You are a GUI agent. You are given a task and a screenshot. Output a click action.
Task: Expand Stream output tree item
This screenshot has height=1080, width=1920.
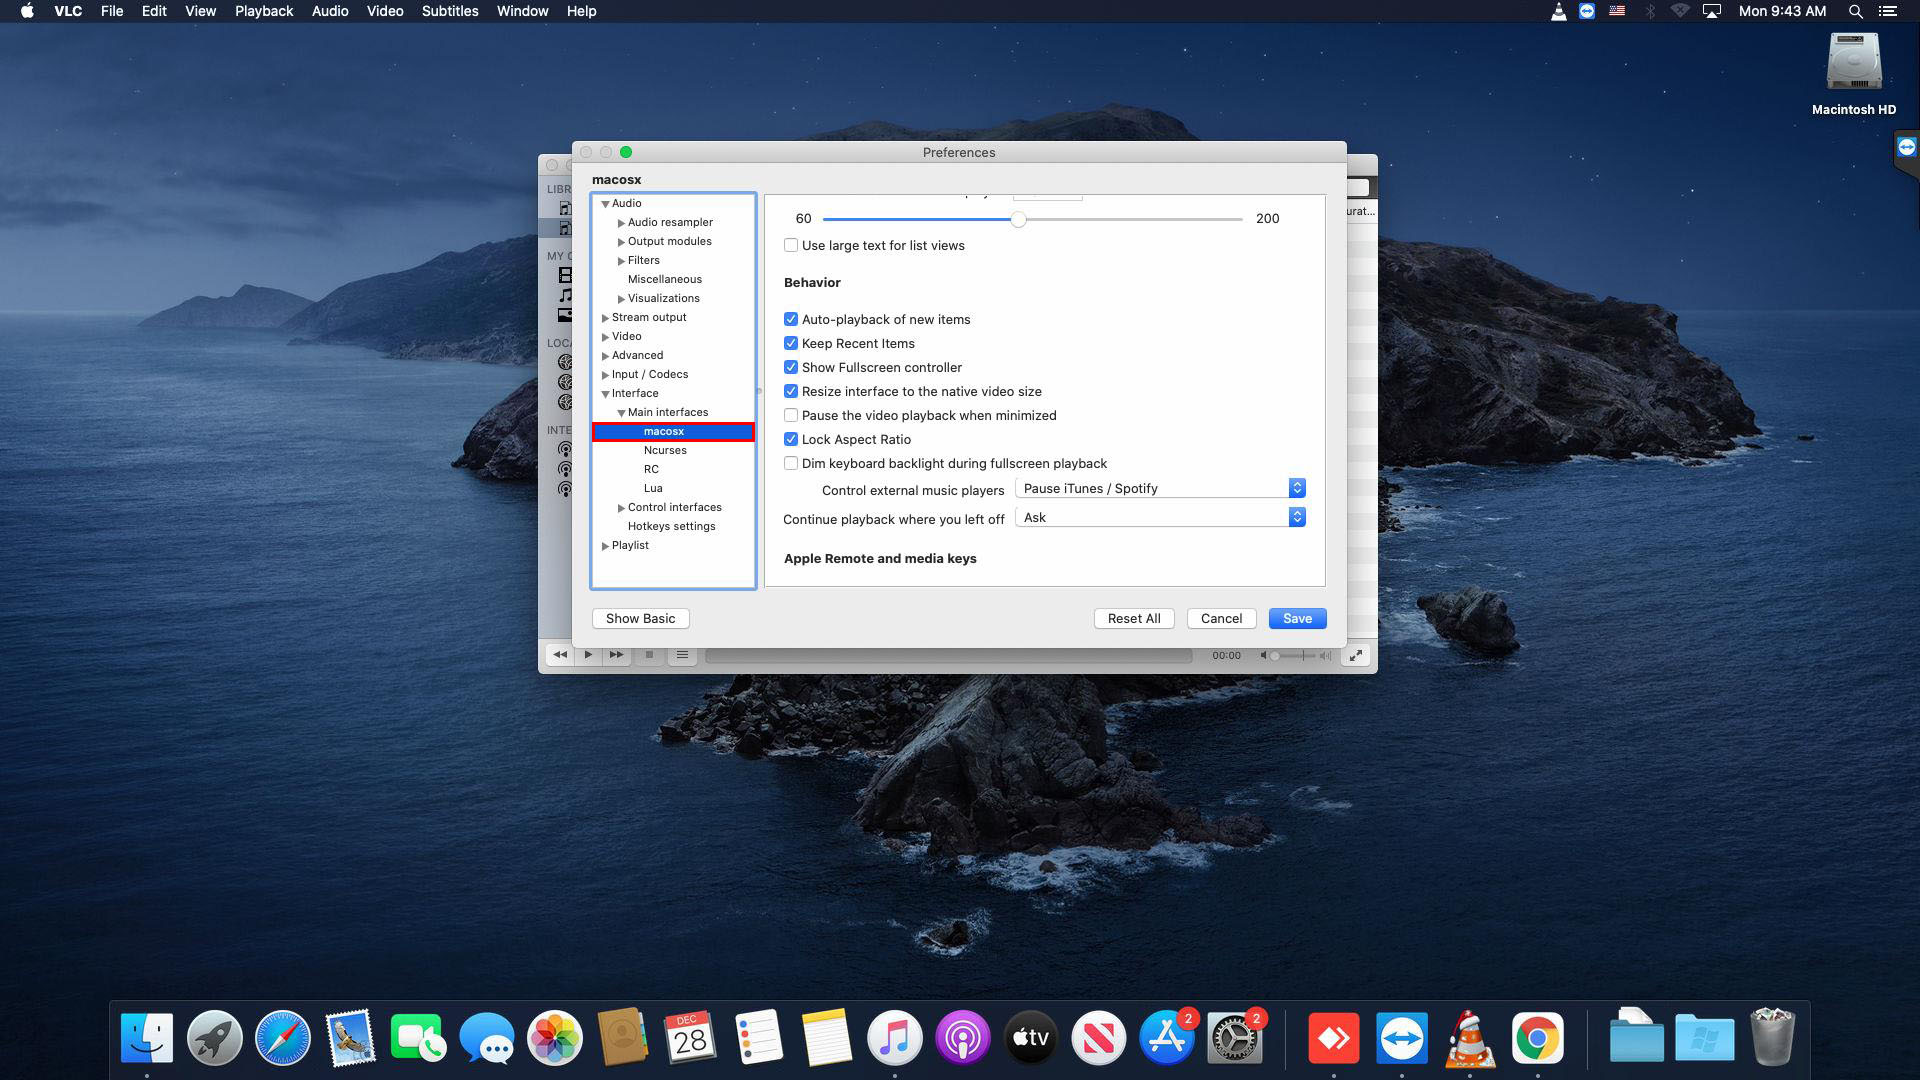605,318
